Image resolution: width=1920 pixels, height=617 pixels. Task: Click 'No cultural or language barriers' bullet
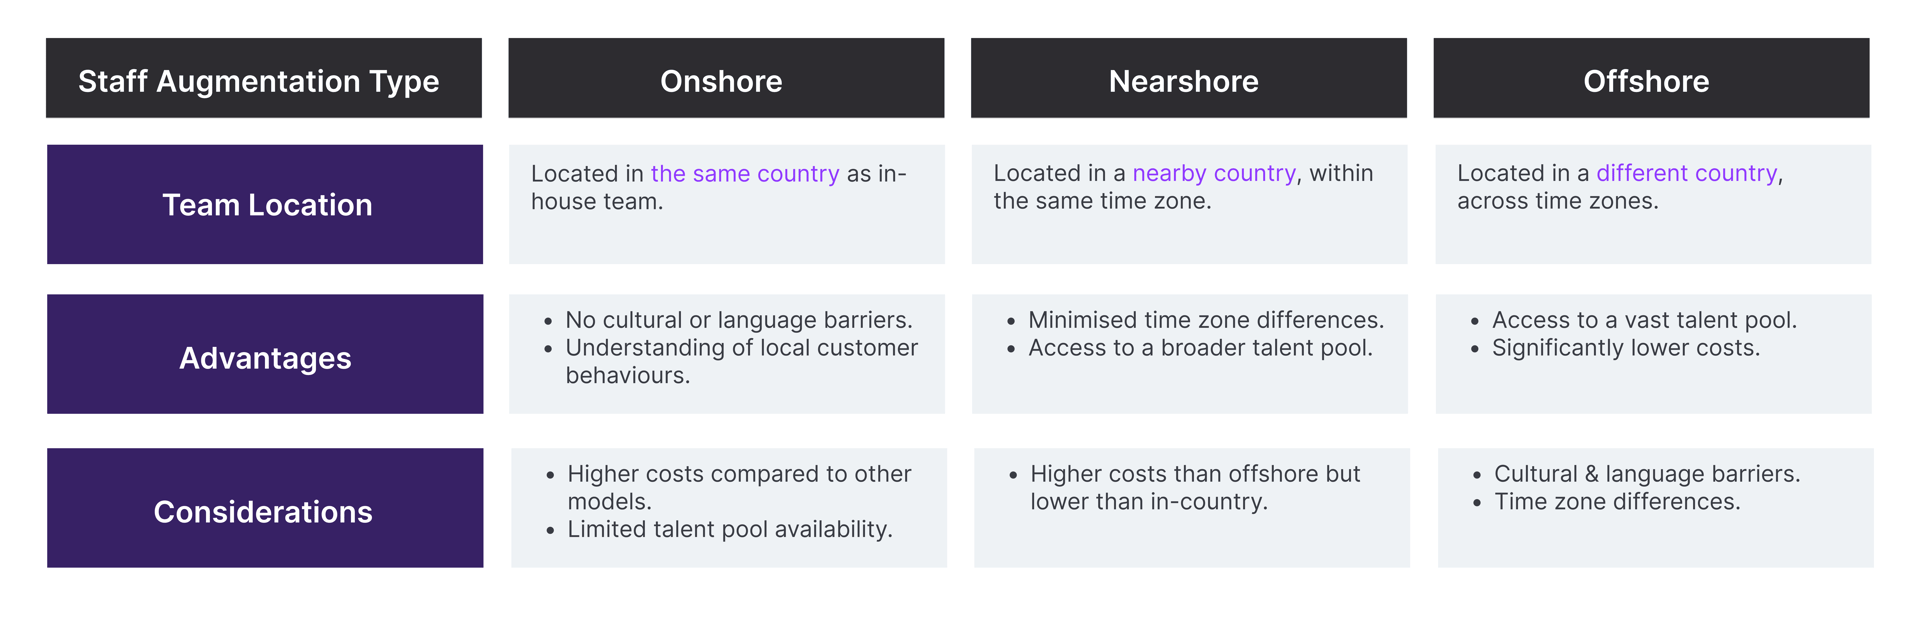738,320
